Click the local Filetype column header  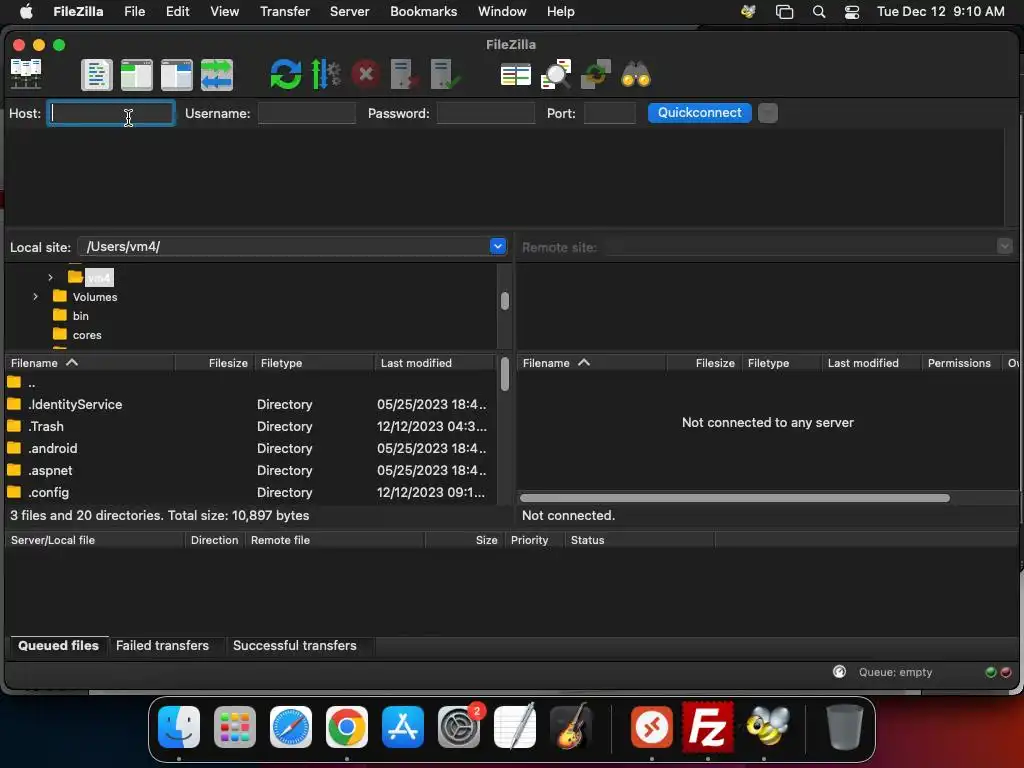coord(314,363)
